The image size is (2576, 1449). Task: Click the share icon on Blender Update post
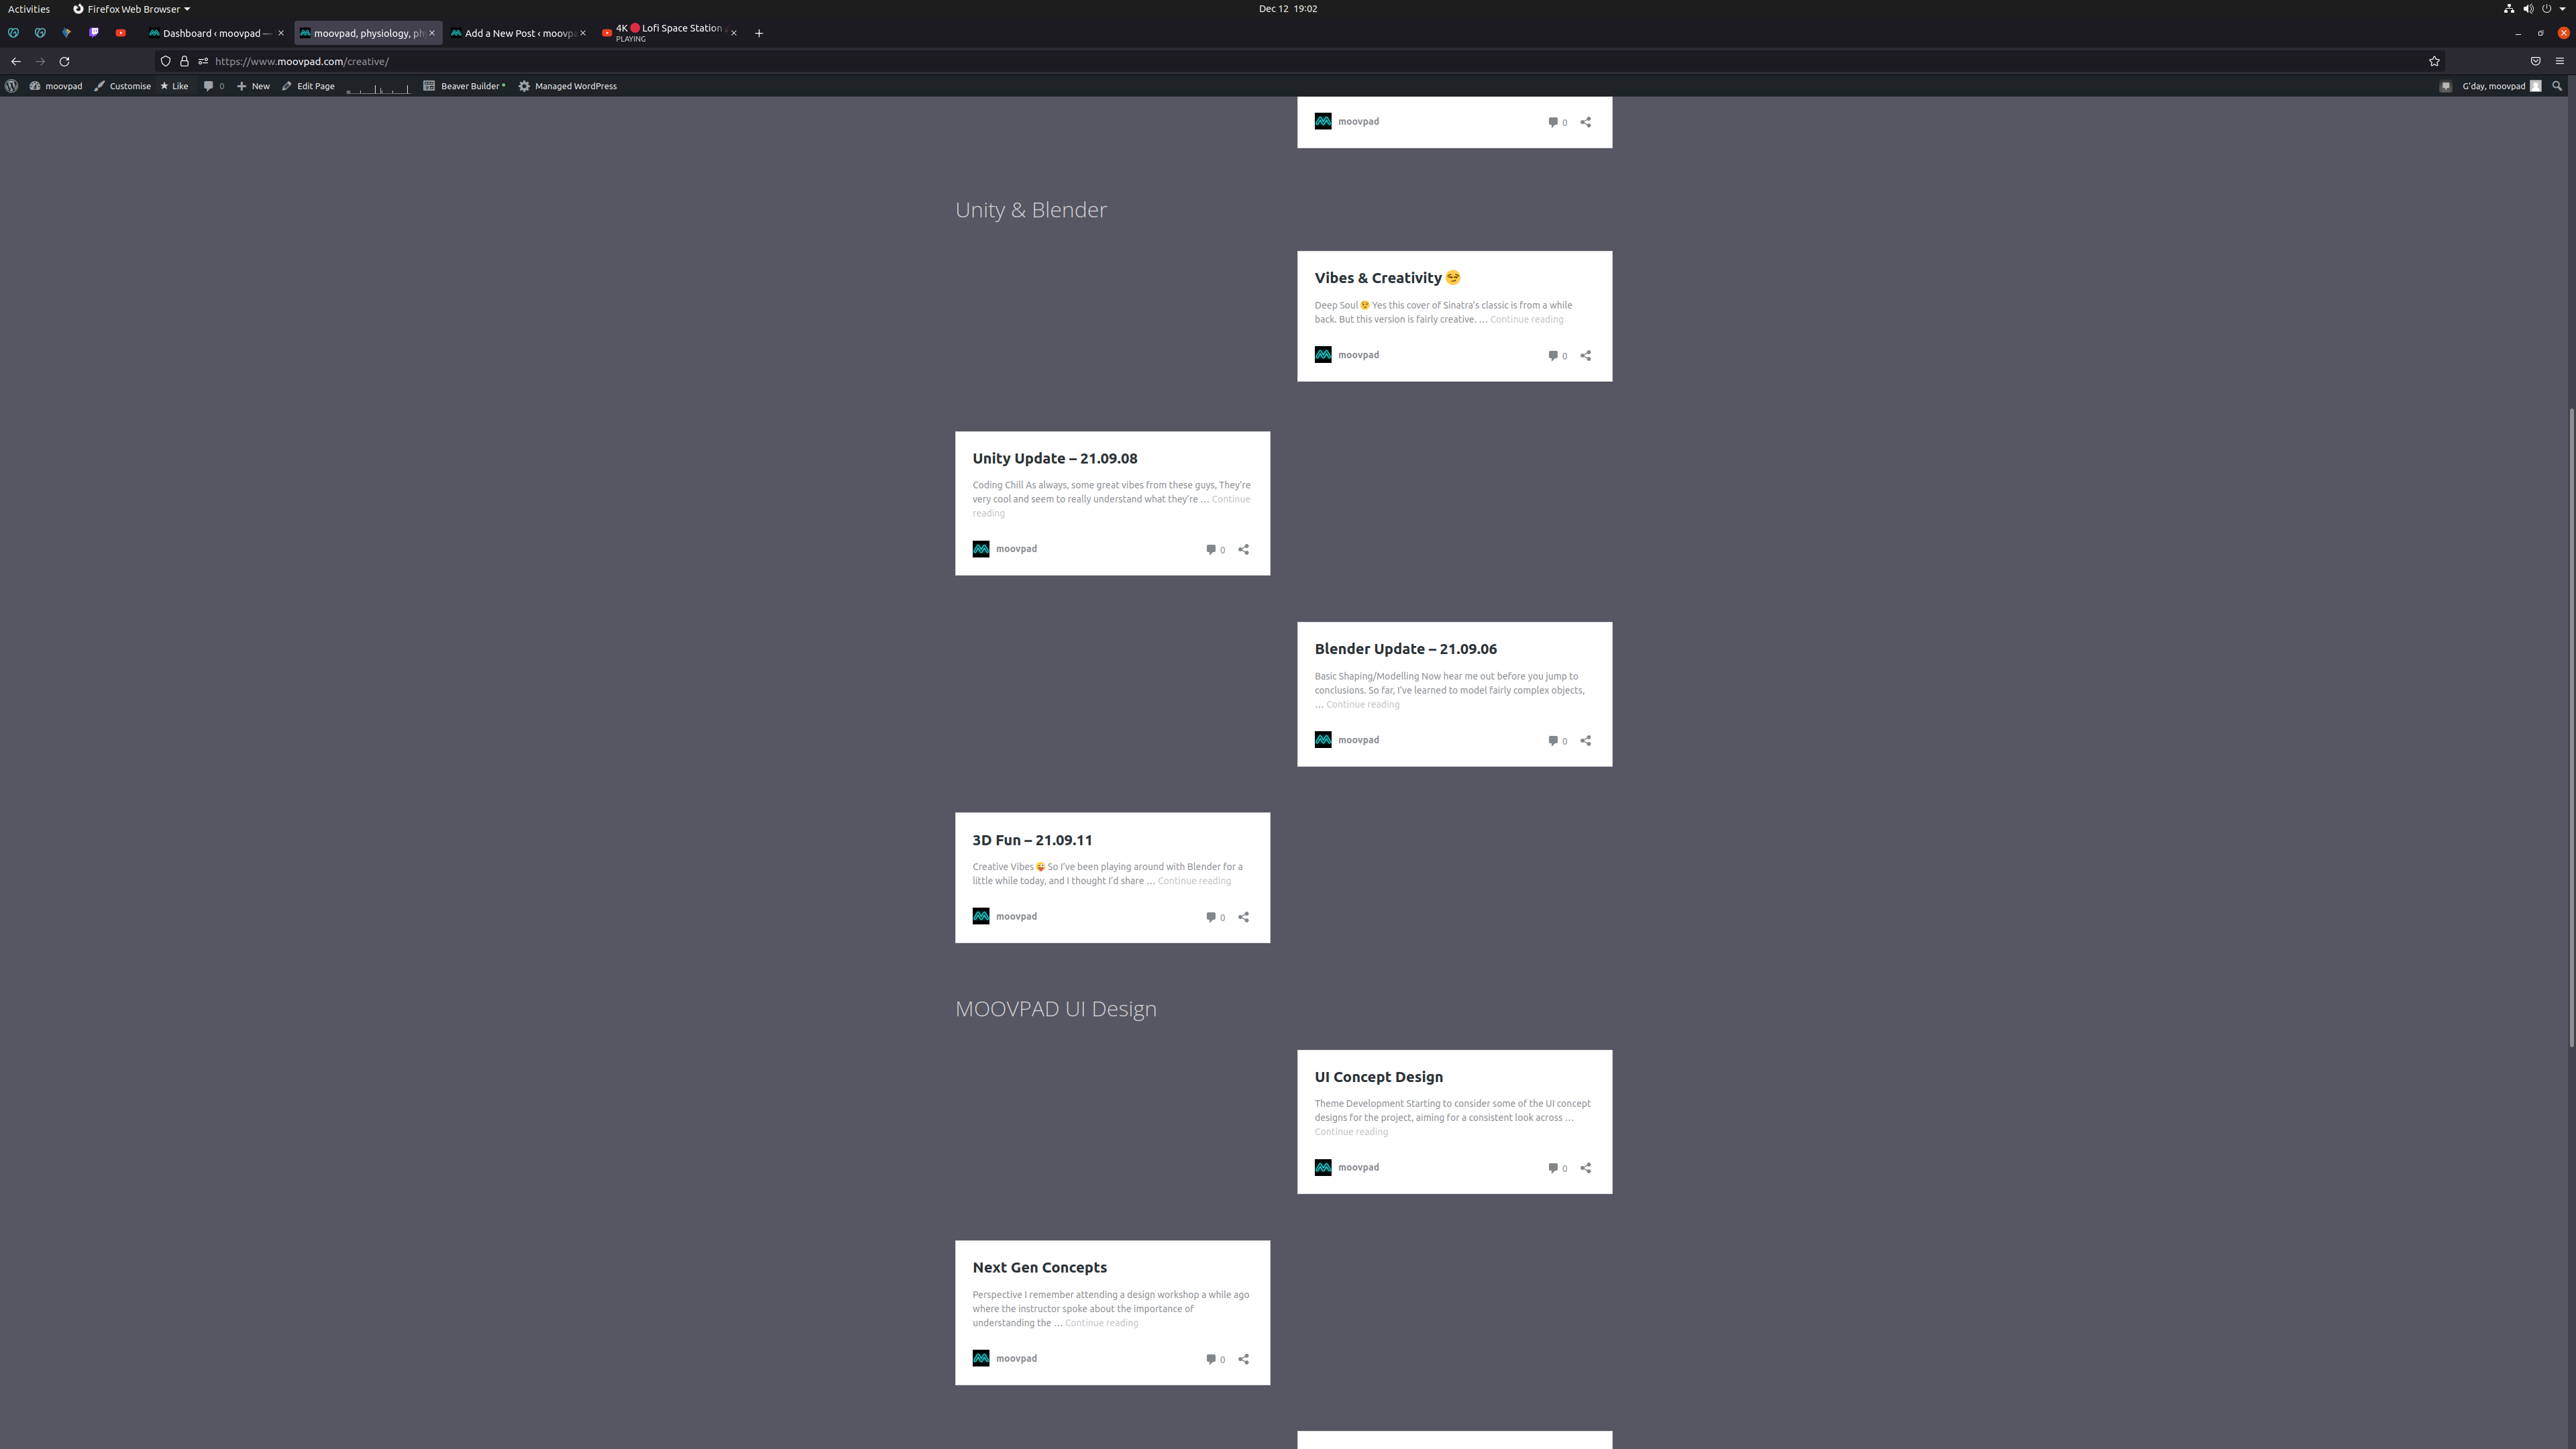[1585, 739]
